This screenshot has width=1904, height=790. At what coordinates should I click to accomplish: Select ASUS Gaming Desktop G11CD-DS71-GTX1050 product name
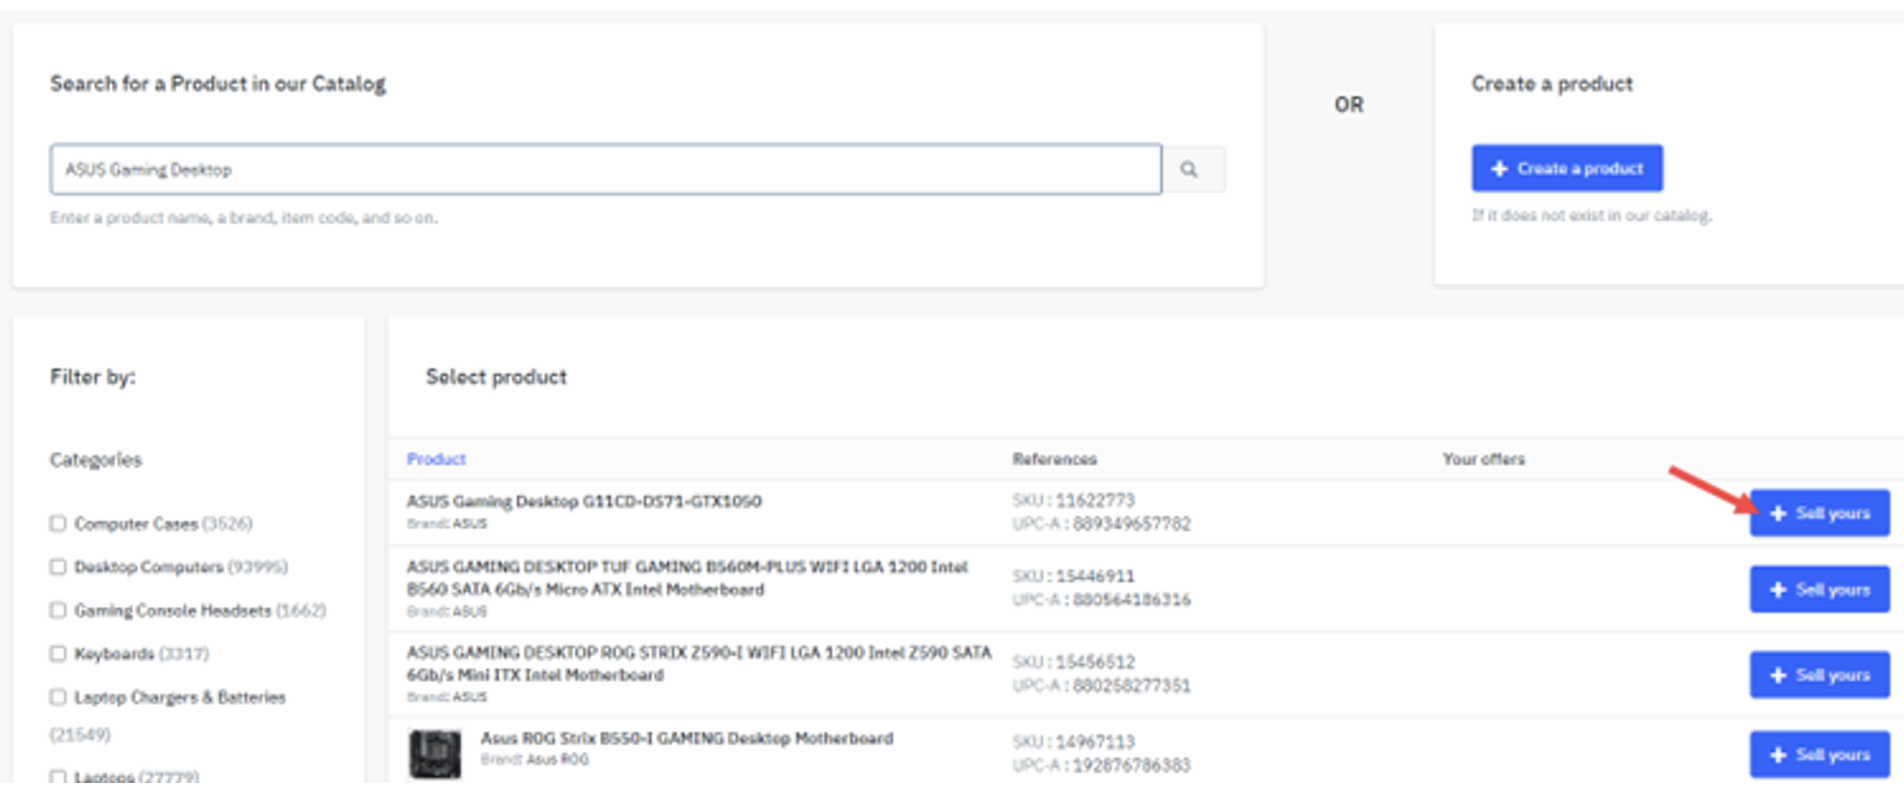click(x=584, y=501)
